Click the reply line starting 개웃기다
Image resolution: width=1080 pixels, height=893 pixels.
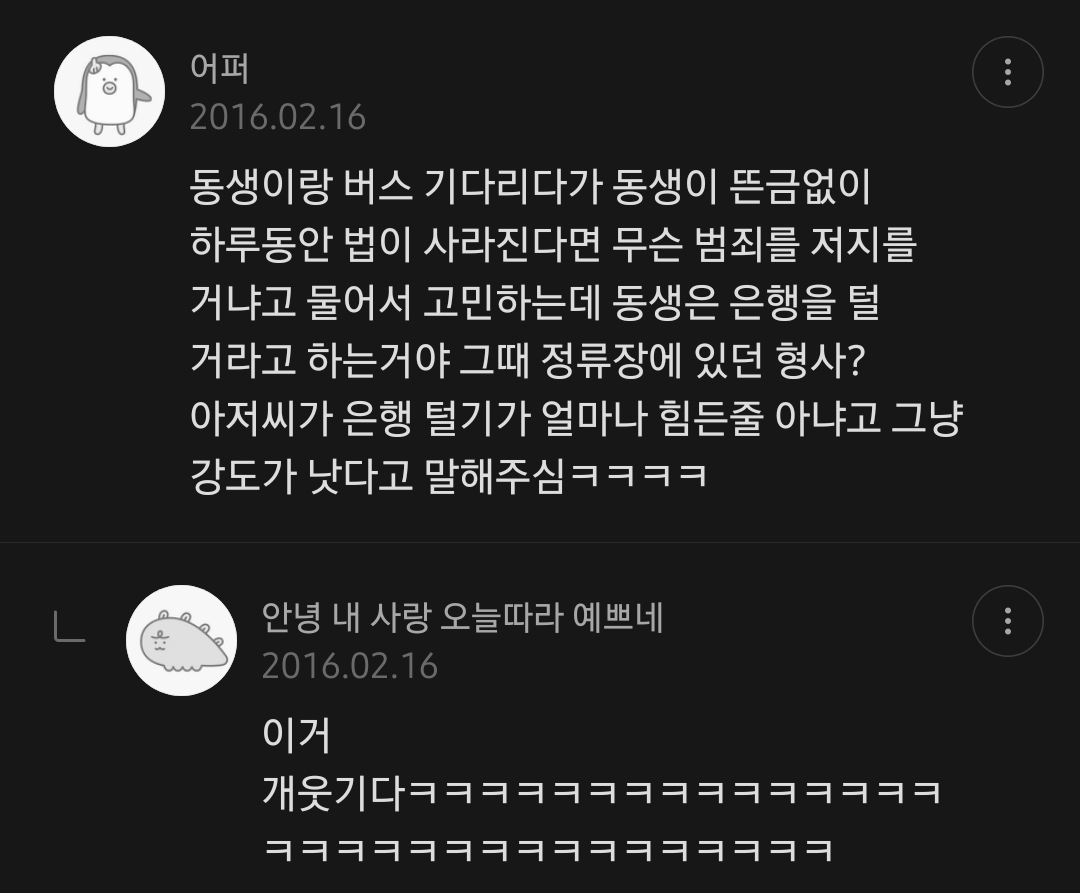(x=601, y=792)
